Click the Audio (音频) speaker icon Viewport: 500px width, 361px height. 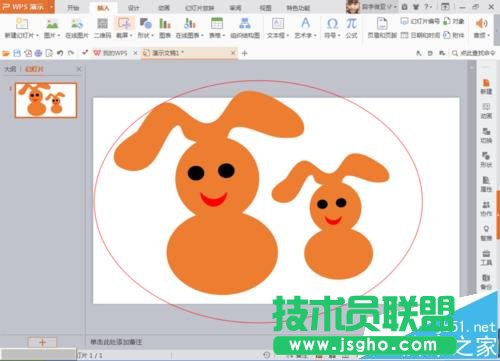tap(481, 24)
